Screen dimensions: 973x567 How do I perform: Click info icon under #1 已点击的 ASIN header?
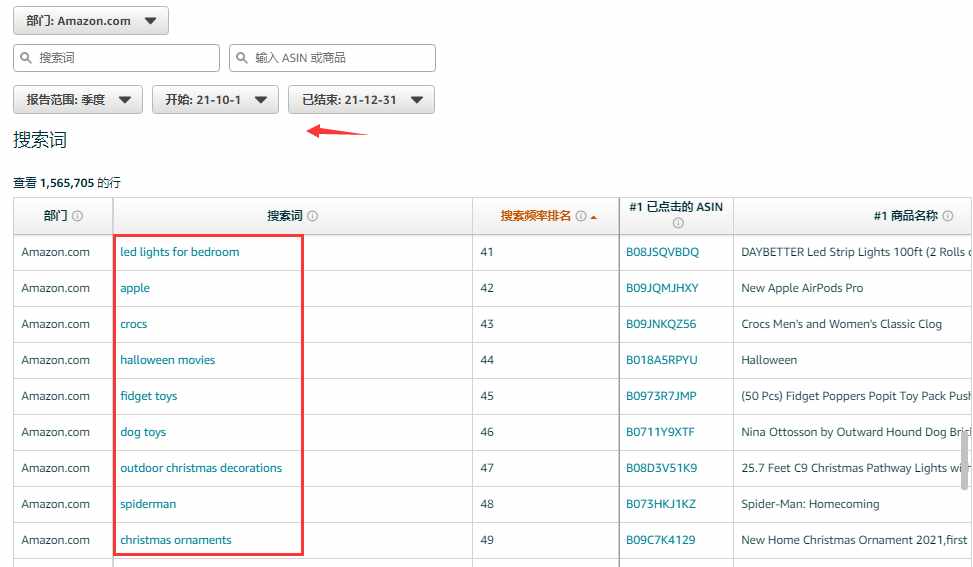pyautogui.click(x=678, y=223)
